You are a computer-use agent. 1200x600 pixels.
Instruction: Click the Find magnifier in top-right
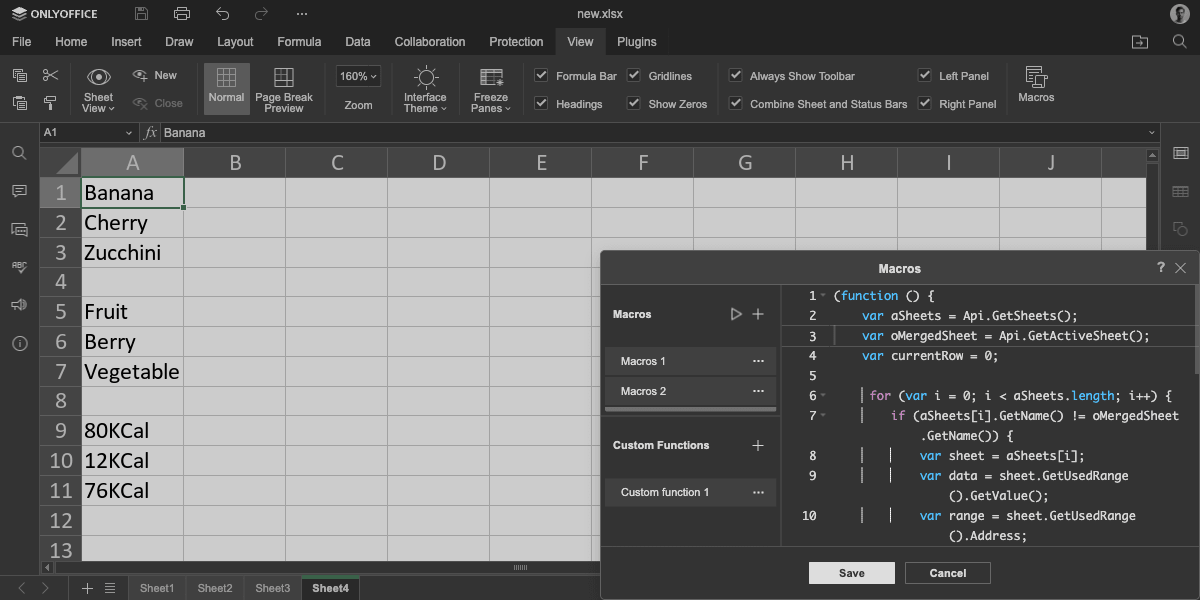coord(1180,42)
